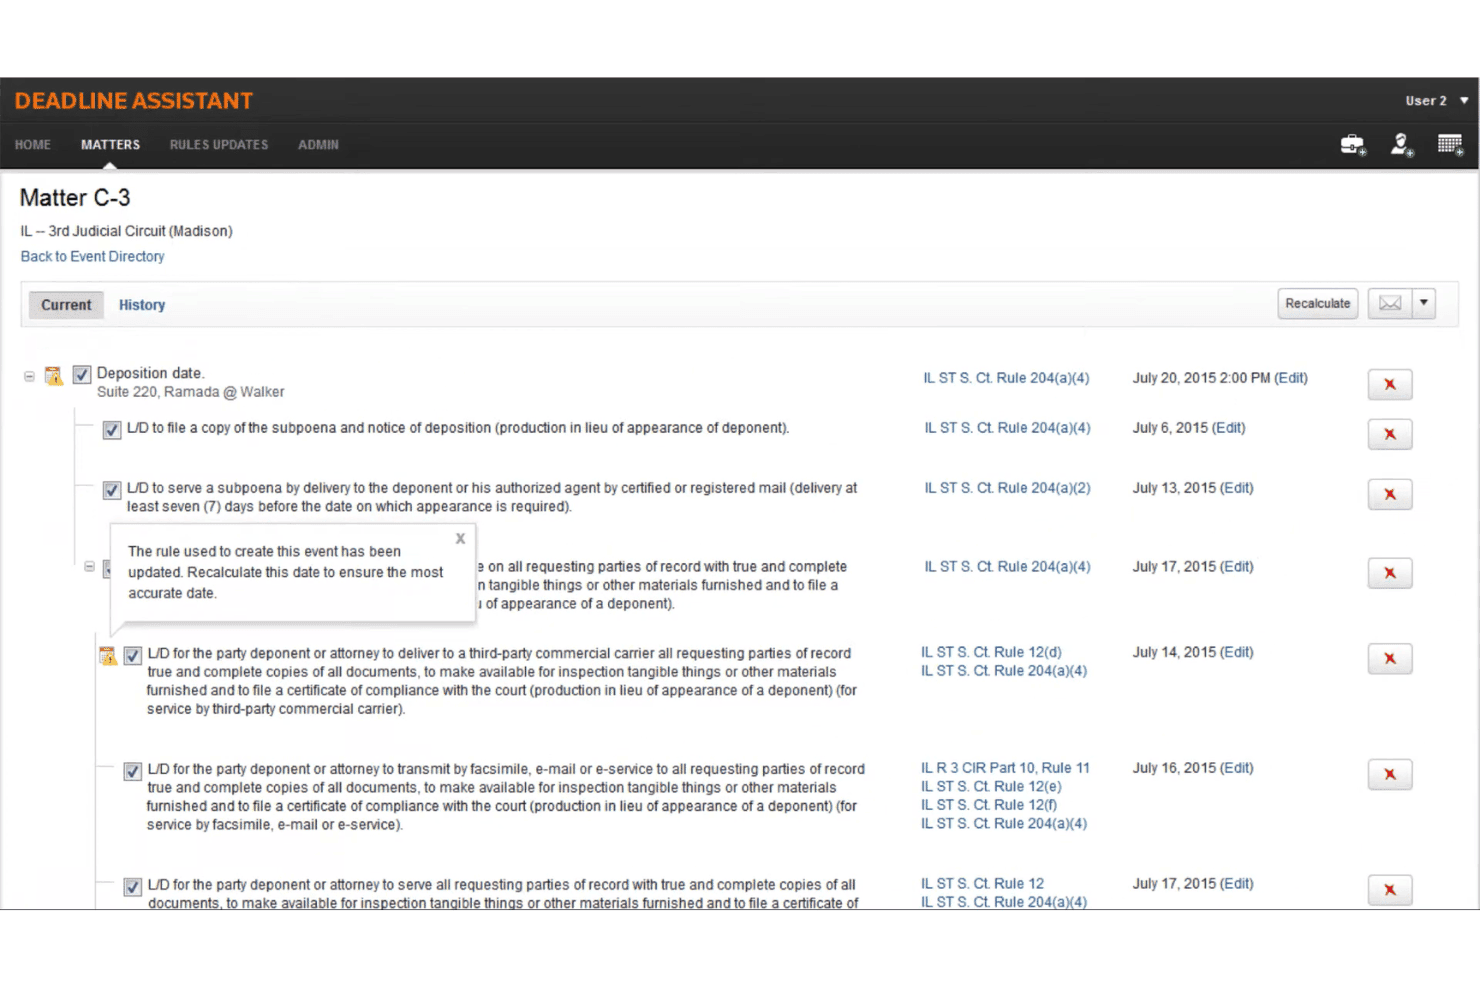1480x987 pixels.
Task: Click the Recalculate button
Action: tap(1318, 304)
